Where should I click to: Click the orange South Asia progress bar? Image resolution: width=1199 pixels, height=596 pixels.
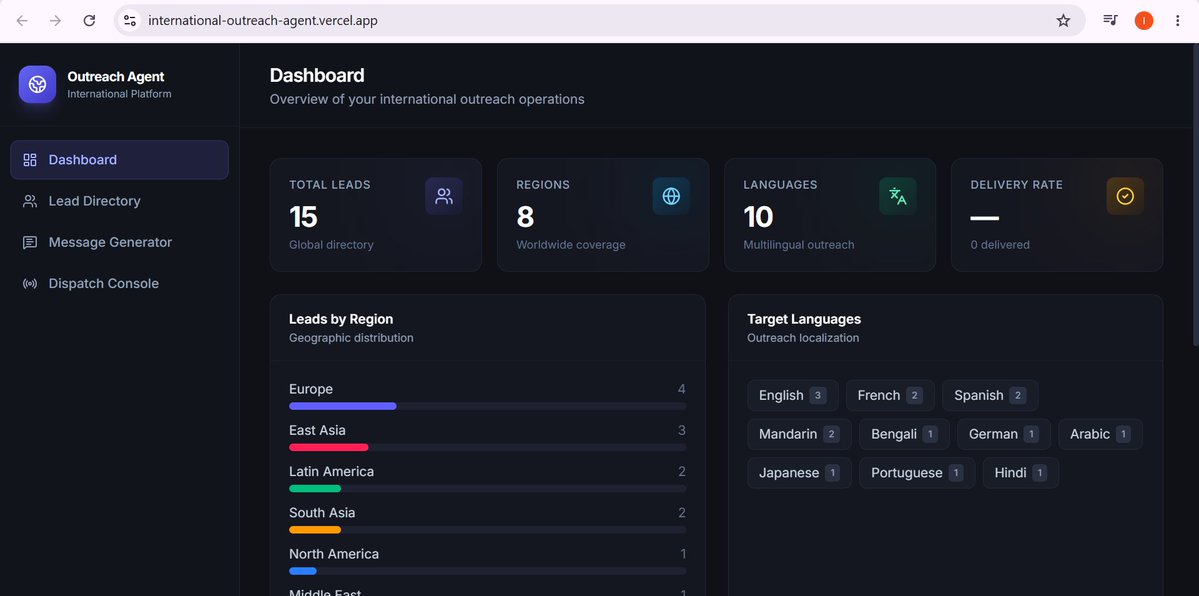(x=315, y=529)
